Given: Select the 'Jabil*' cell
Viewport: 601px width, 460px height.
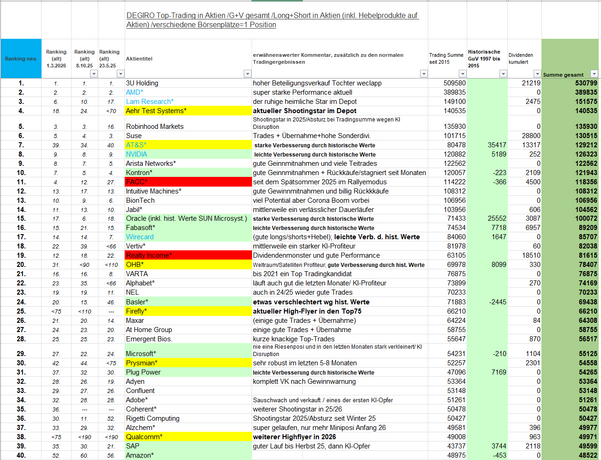Looking at the screenshot, I should [x=188, y=209].
